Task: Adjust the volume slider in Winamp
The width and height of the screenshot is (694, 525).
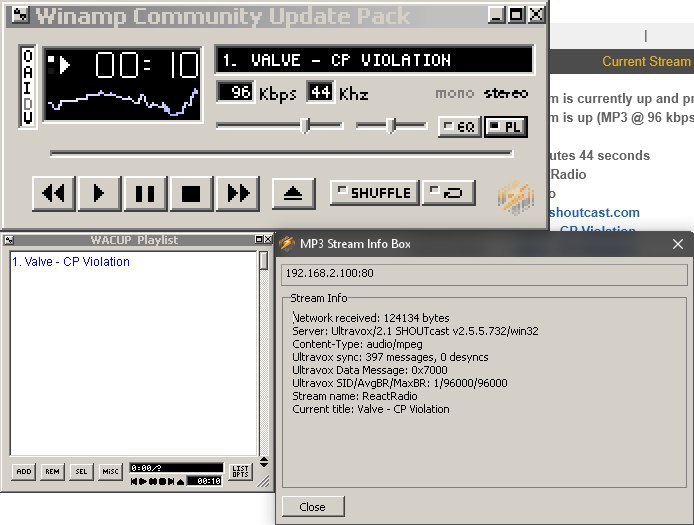Action: (x=279, y=126)
